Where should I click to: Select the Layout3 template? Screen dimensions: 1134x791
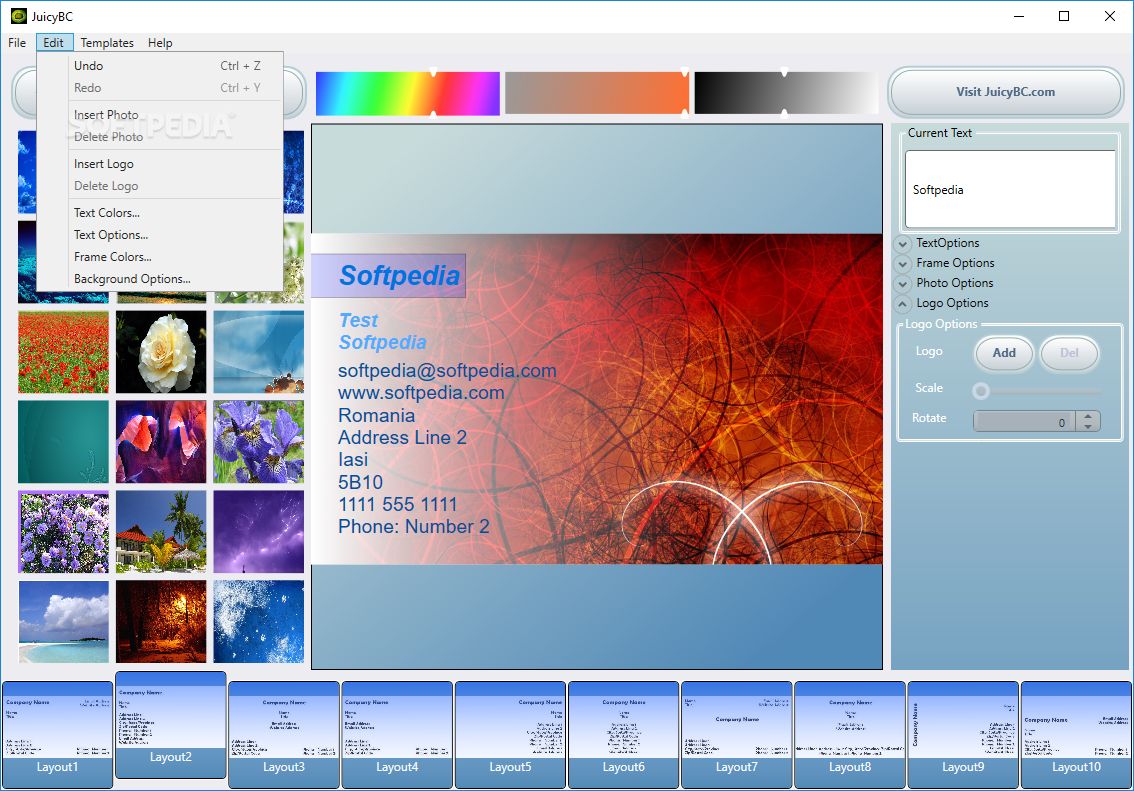pos(284,735)
